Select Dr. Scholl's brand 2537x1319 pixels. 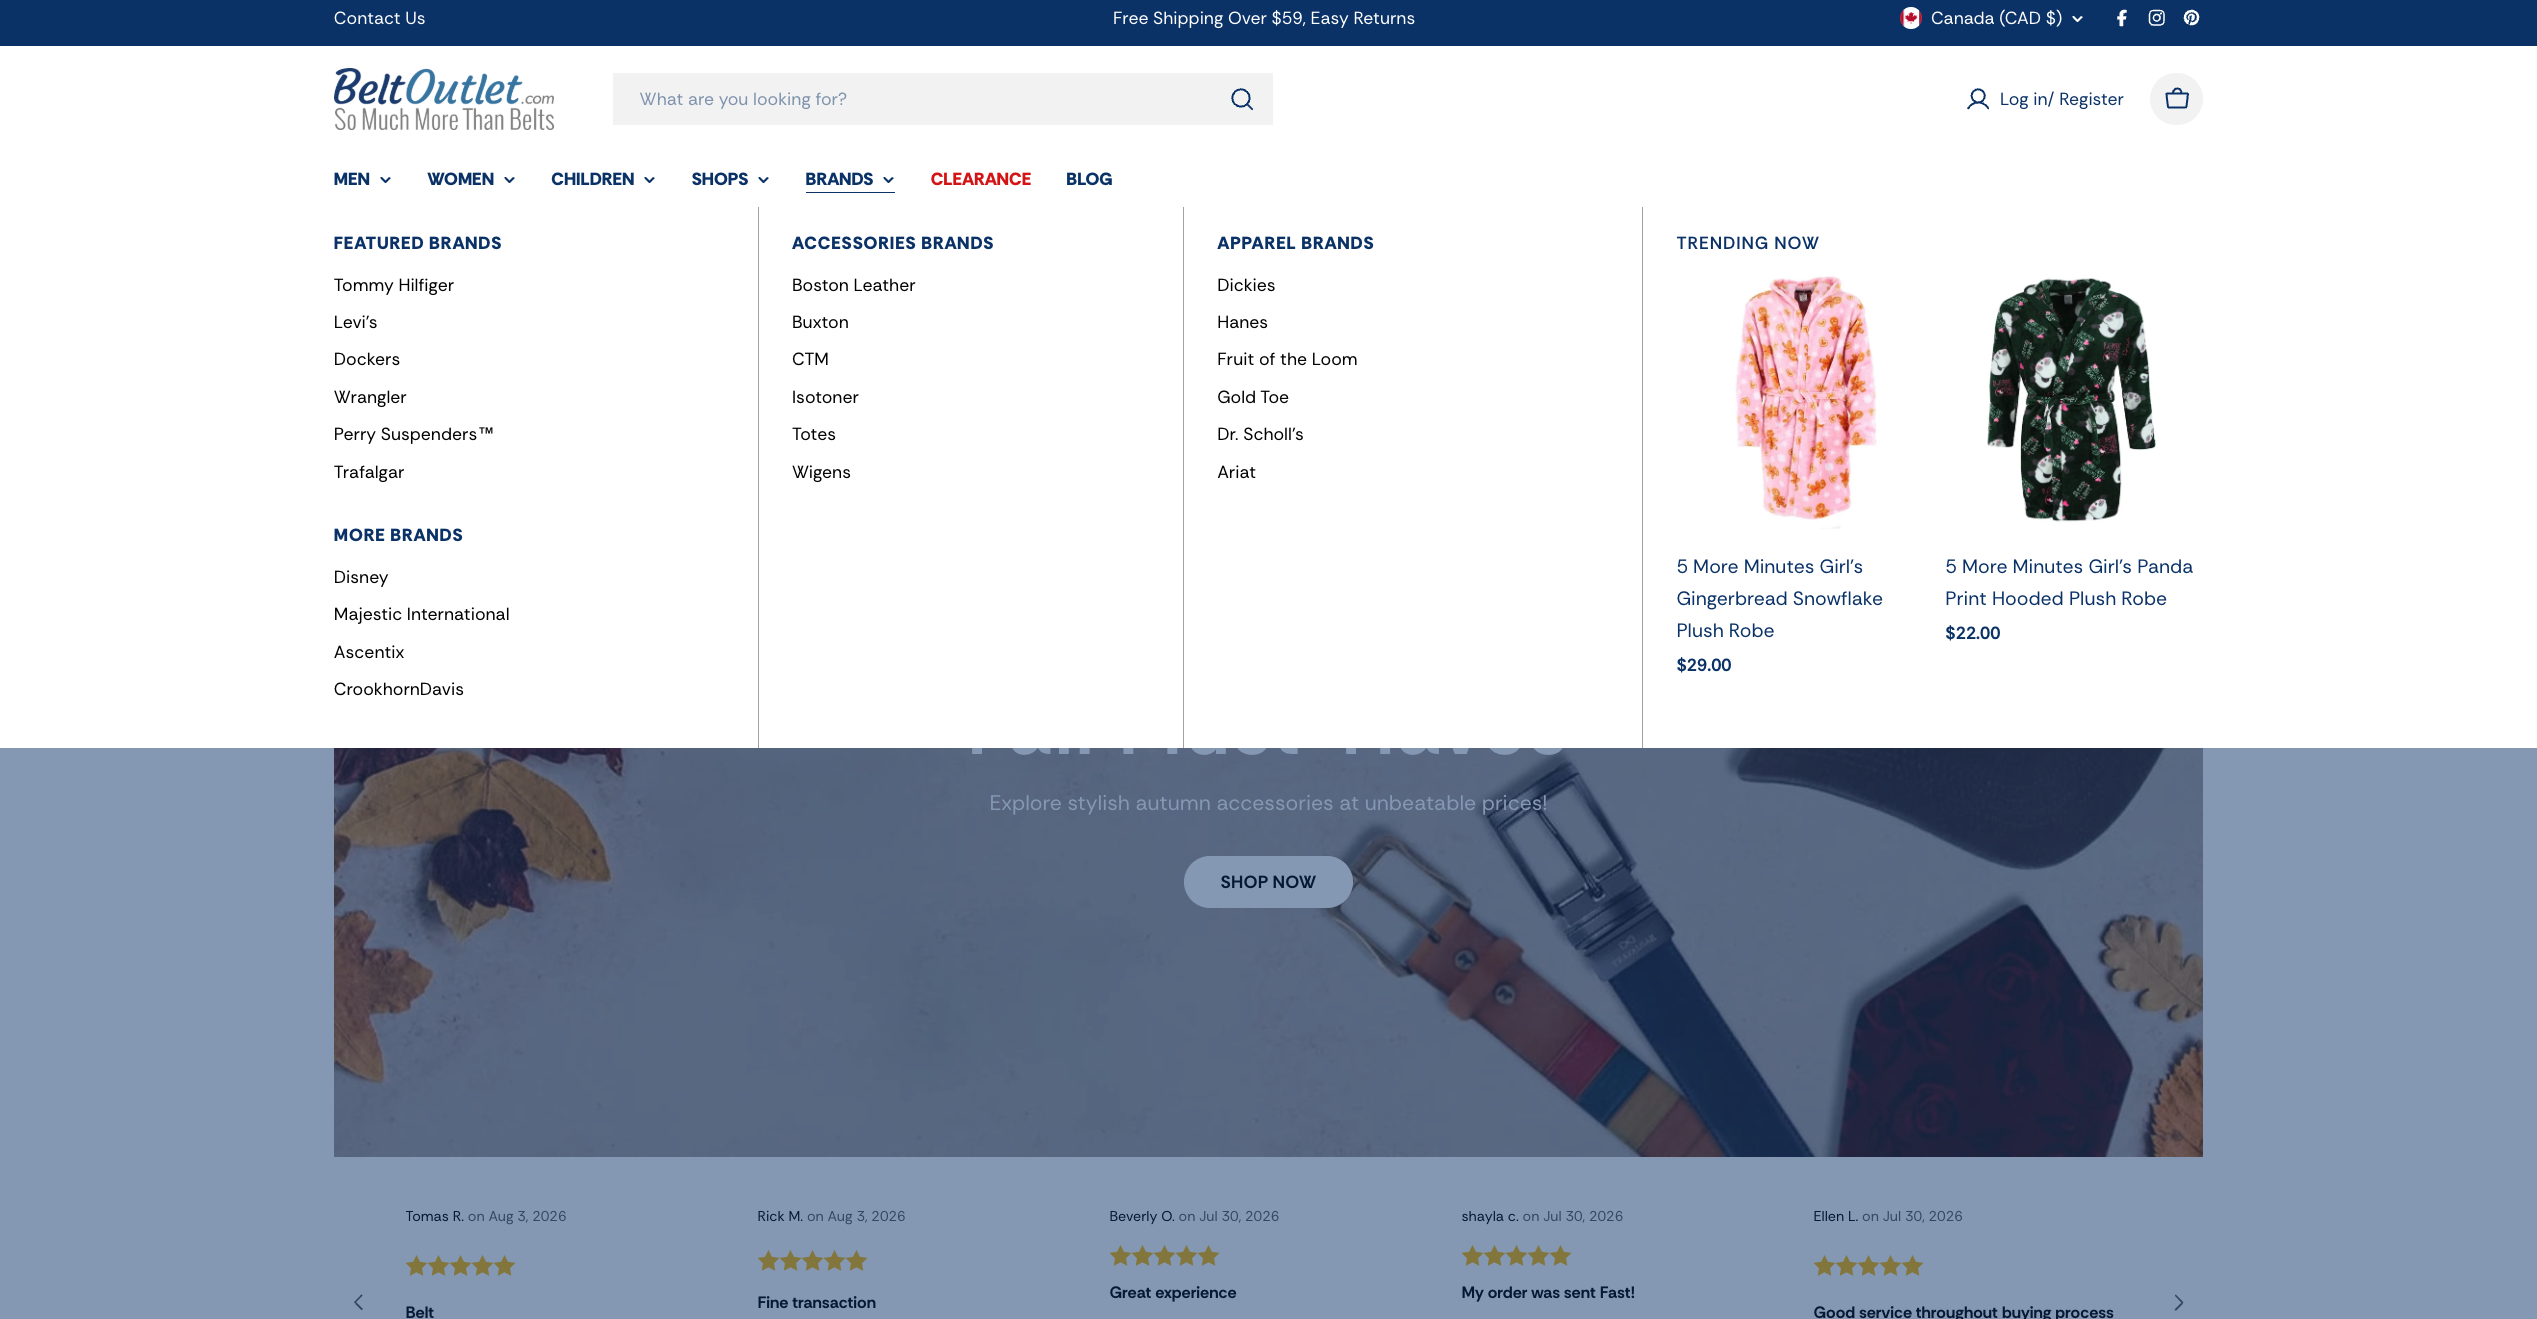point(1260,434)
